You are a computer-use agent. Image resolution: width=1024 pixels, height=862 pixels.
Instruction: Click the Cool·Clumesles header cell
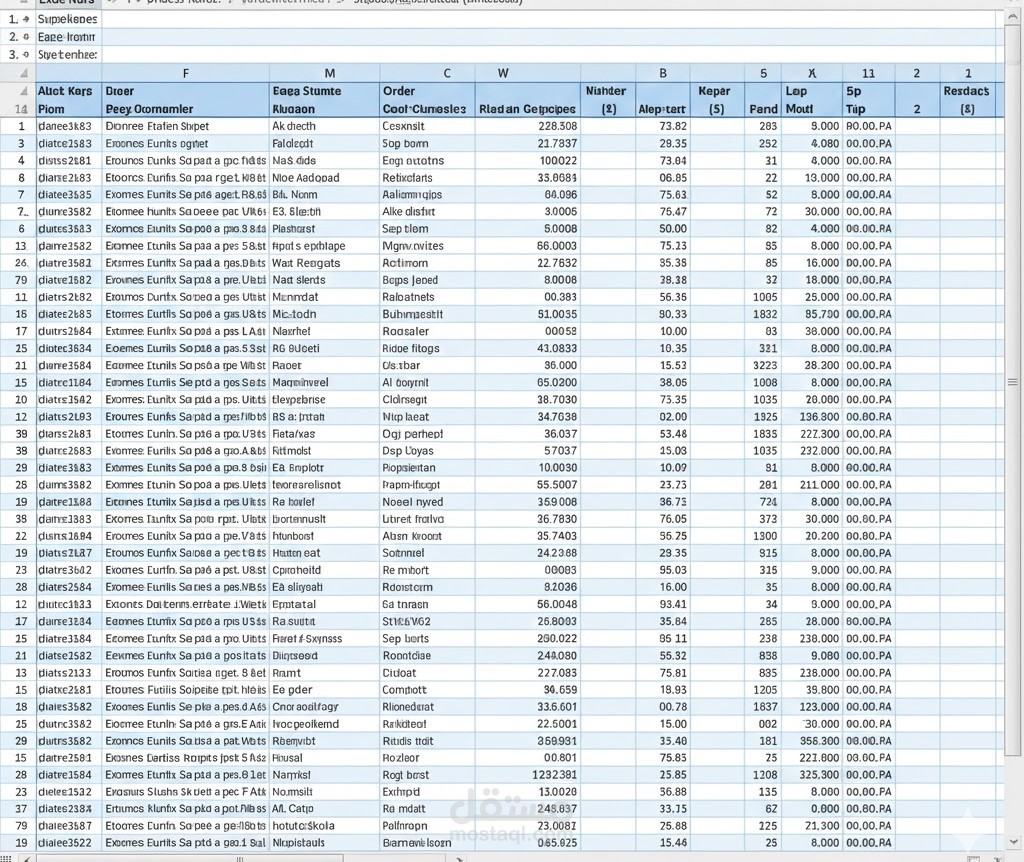coord(427,108)
